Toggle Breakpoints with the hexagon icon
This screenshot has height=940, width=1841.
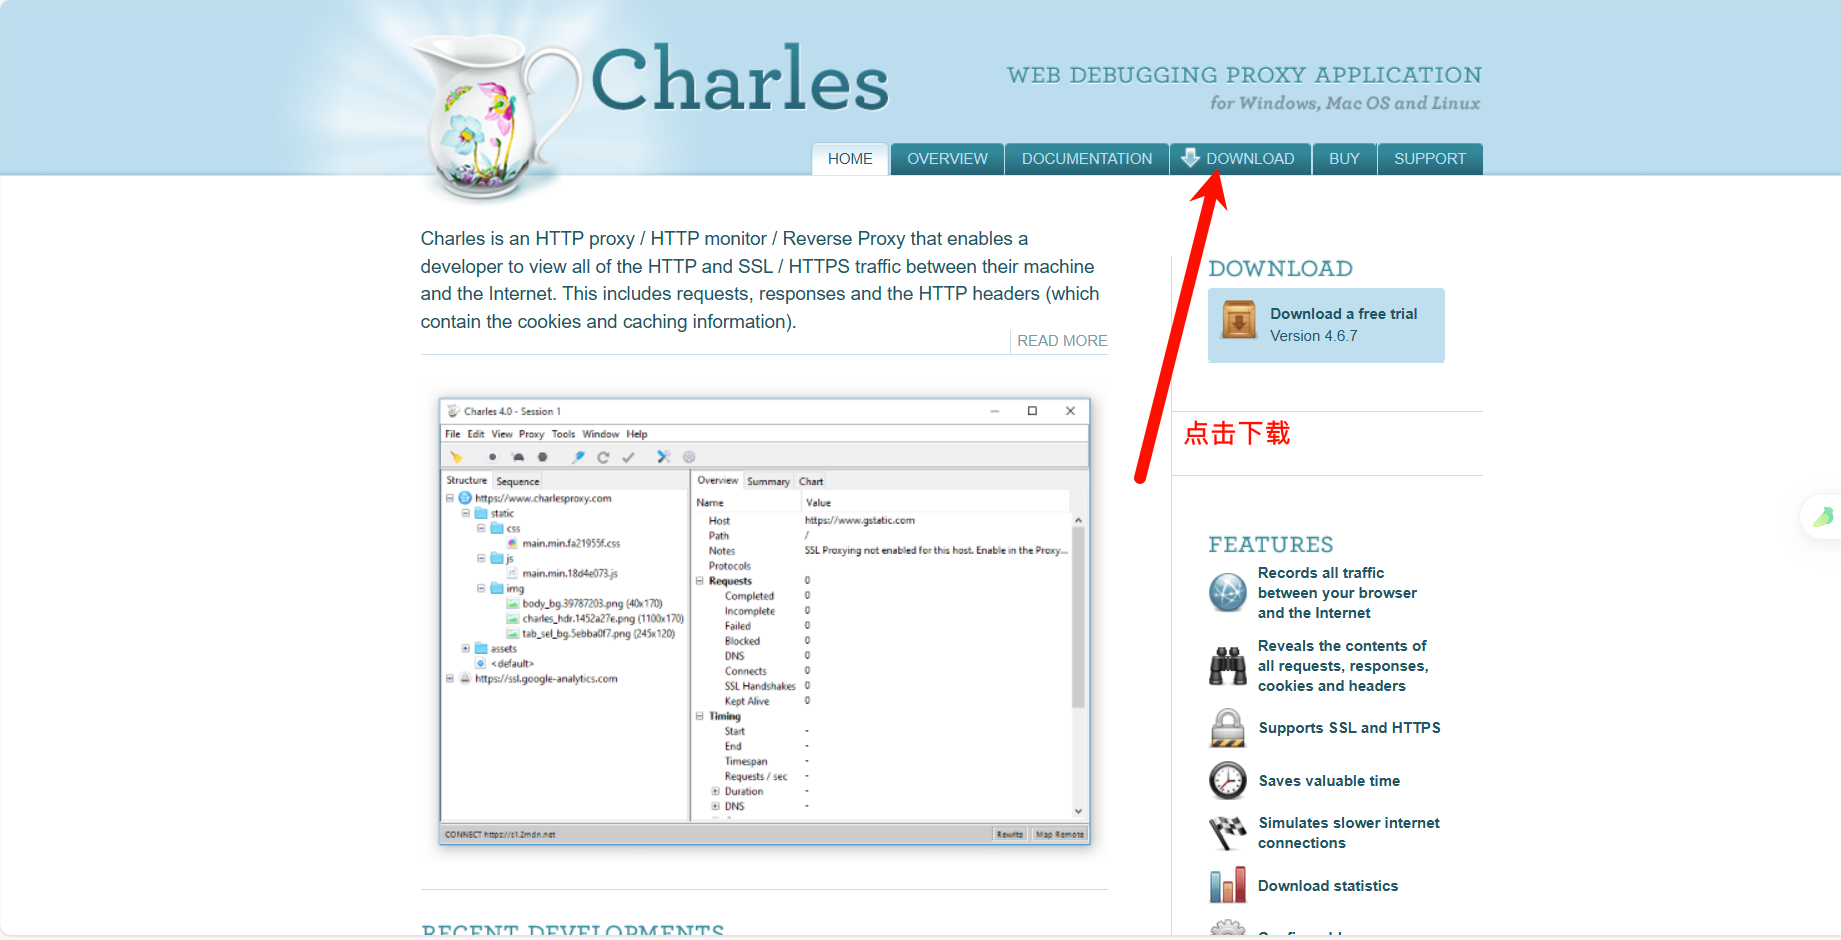click(x=542, y=457)
